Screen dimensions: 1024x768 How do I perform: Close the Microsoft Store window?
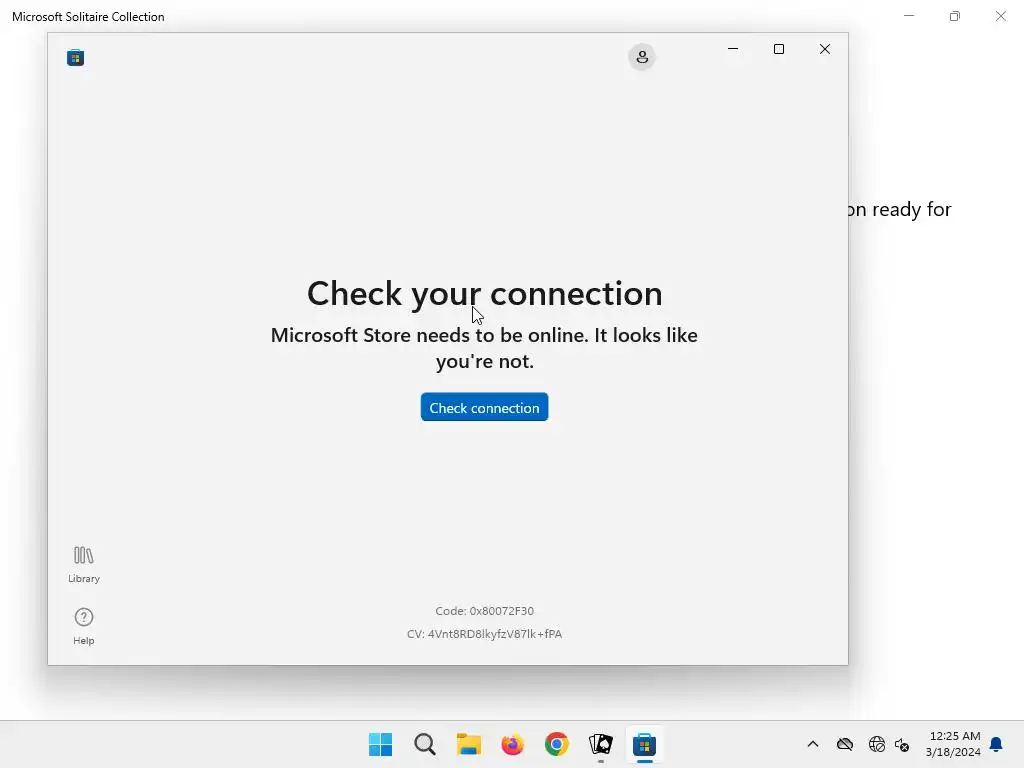825,49
